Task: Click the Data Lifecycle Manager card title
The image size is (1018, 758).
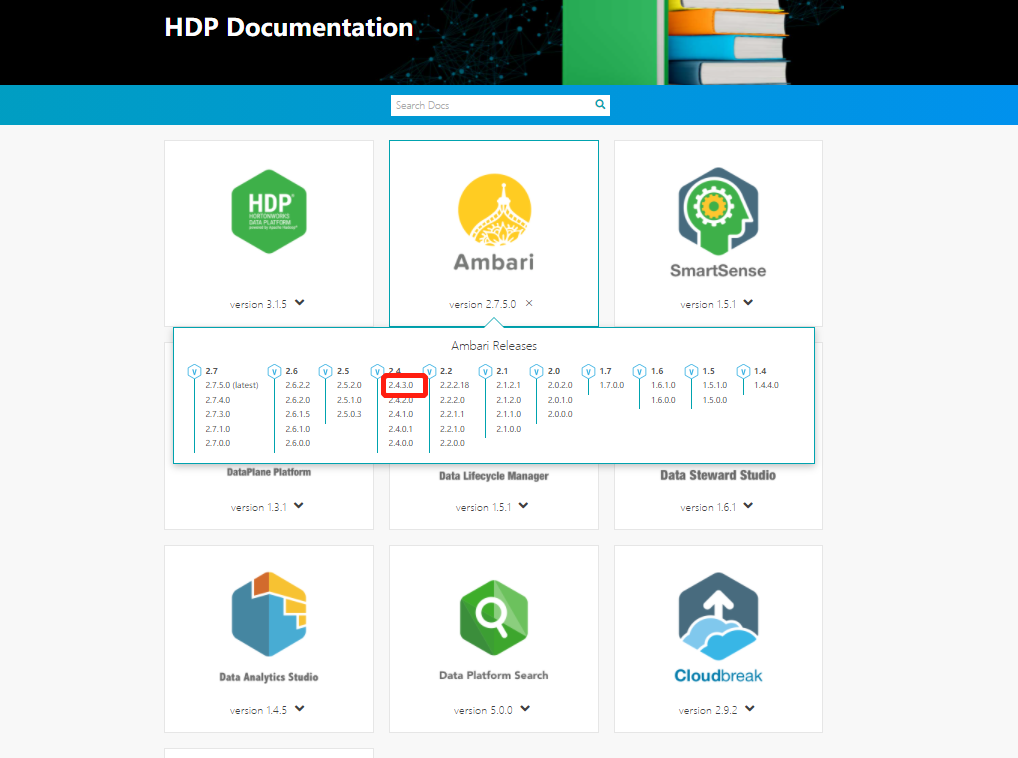Action: [493, 475]
